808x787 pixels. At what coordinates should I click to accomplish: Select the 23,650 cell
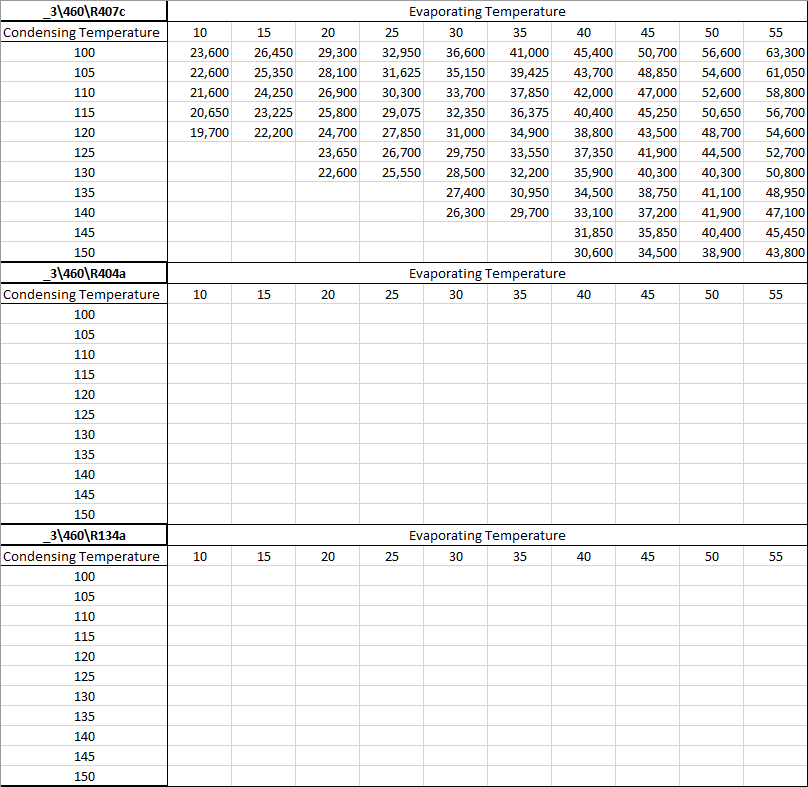(327, 153)
